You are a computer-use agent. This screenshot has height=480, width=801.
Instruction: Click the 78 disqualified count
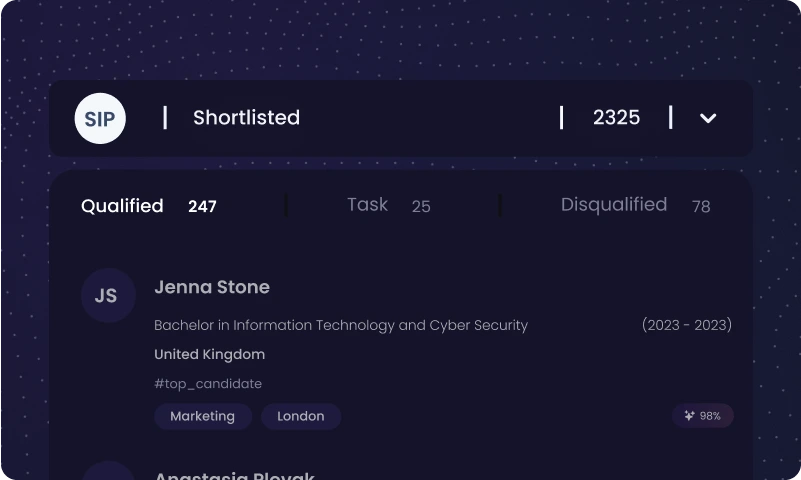tap(701, 206)
